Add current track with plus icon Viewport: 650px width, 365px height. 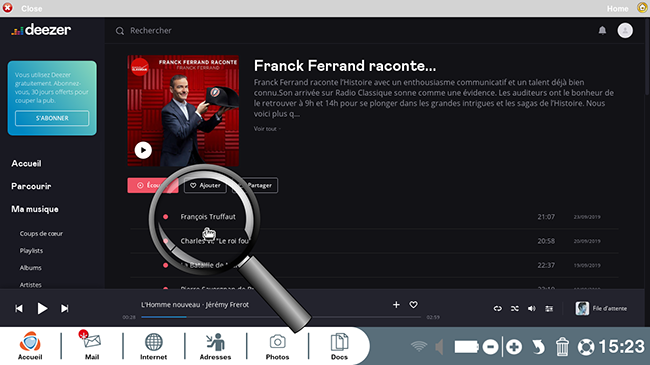coord(396,304)
